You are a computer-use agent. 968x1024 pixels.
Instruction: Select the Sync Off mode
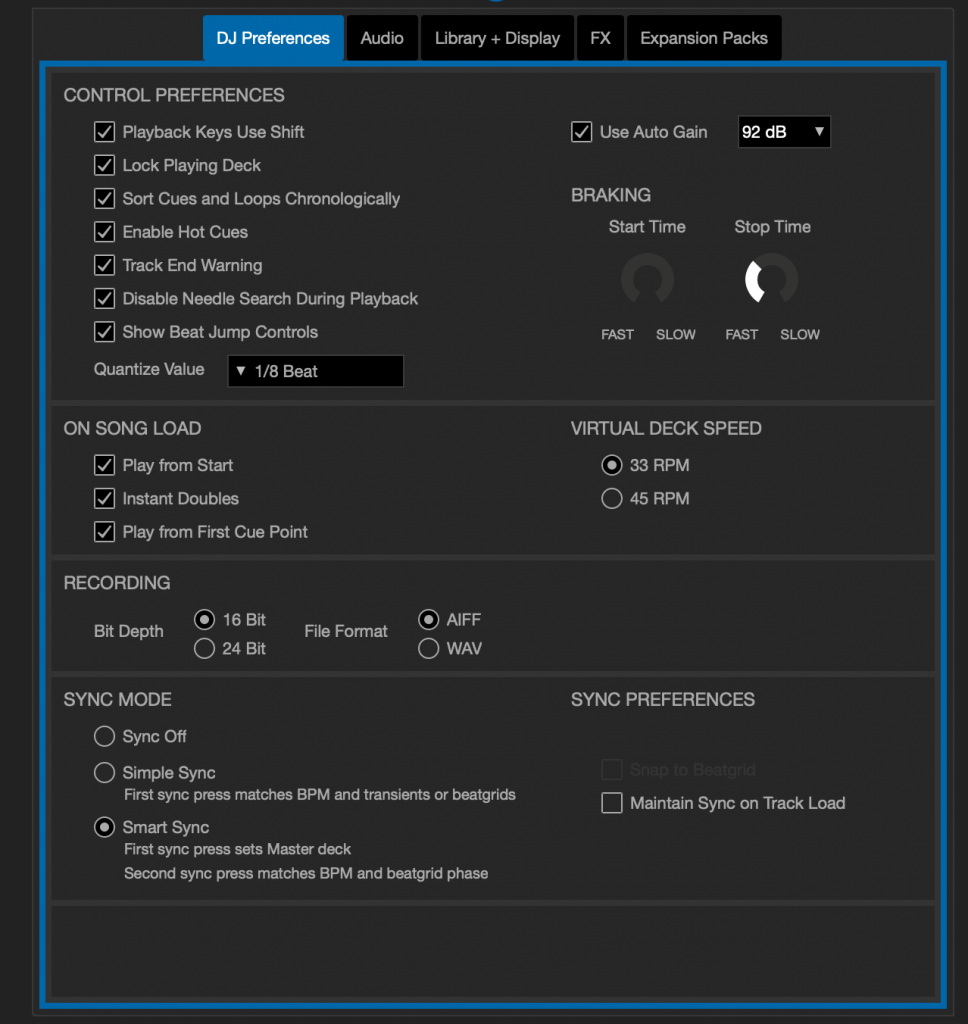tap(104, 736)
